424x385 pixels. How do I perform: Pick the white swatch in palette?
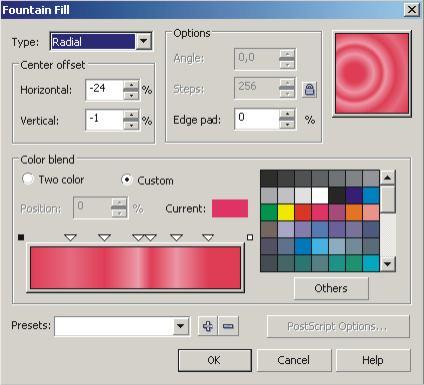pos(320,196)
